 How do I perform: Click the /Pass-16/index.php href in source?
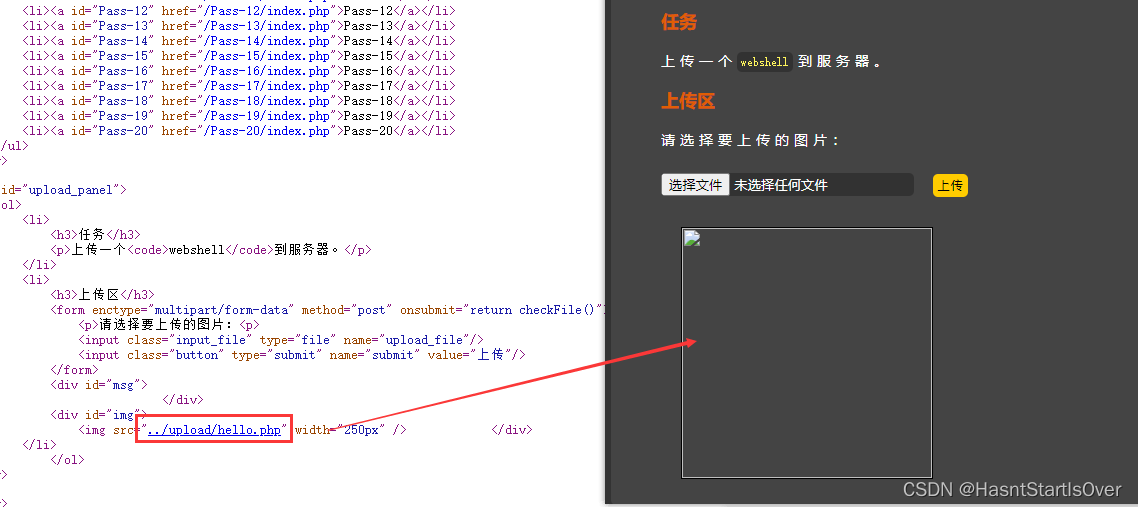tap(266, 71)
